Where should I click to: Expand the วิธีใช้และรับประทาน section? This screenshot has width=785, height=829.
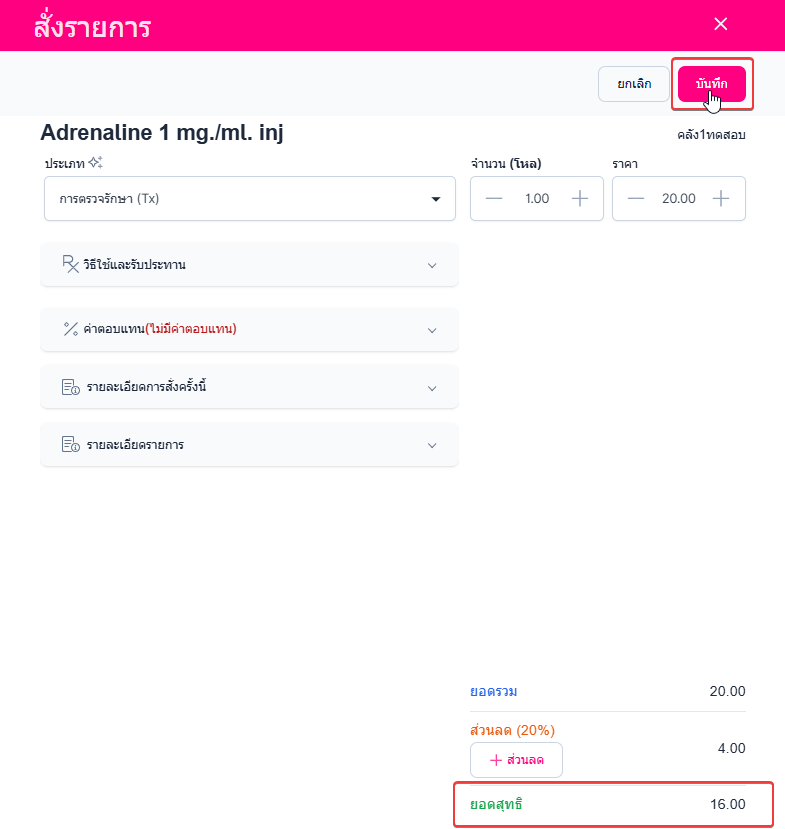432,265
